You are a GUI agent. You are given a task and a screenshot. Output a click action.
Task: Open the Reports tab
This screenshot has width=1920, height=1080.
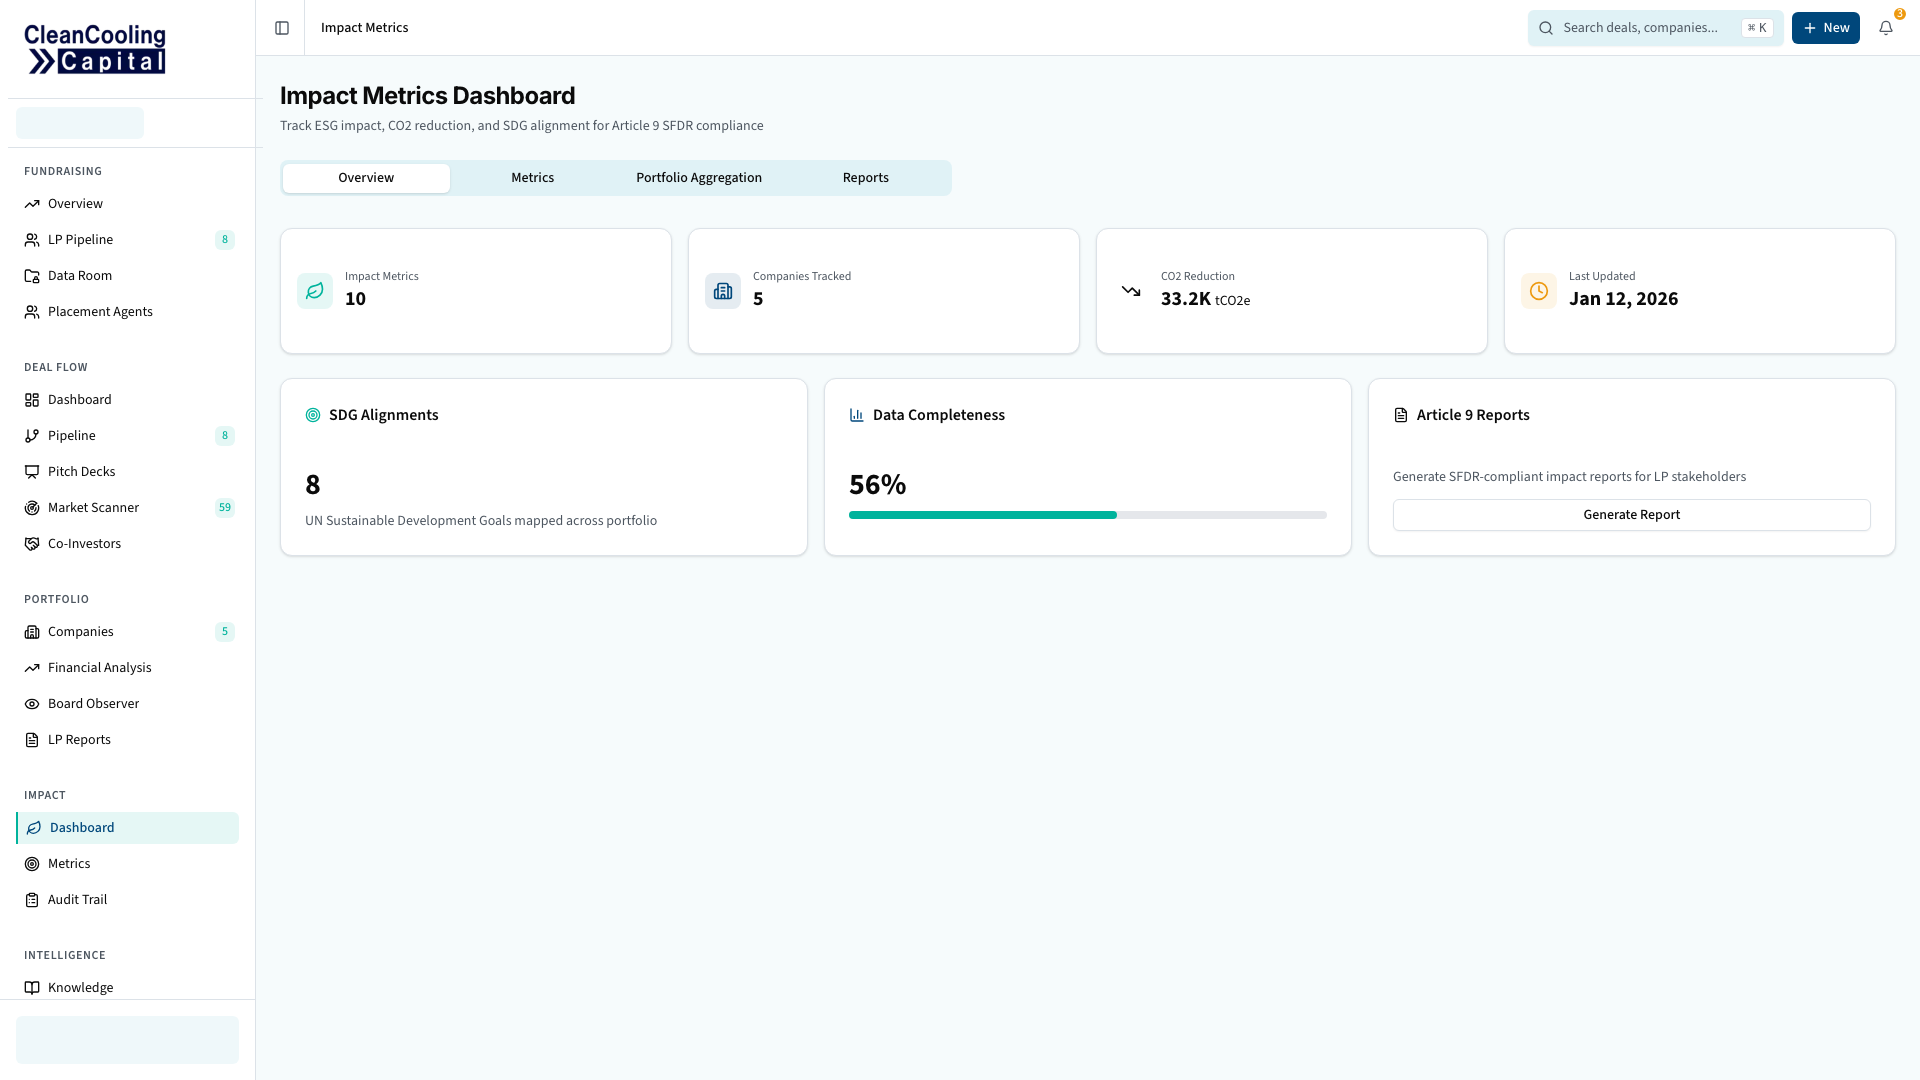point(865,177)
